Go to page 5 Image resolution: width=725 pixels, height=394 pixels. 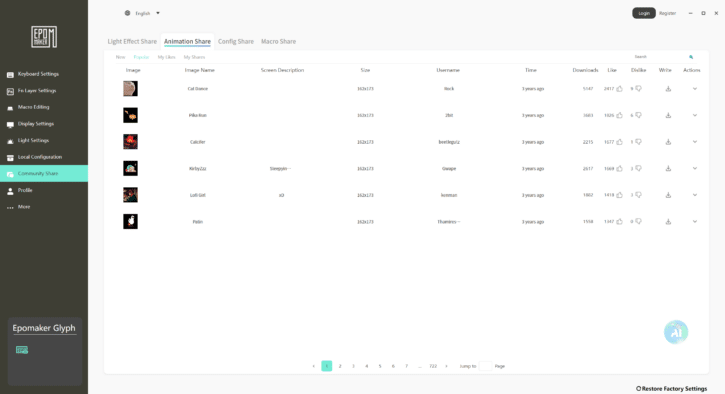(x=380, y=366)
